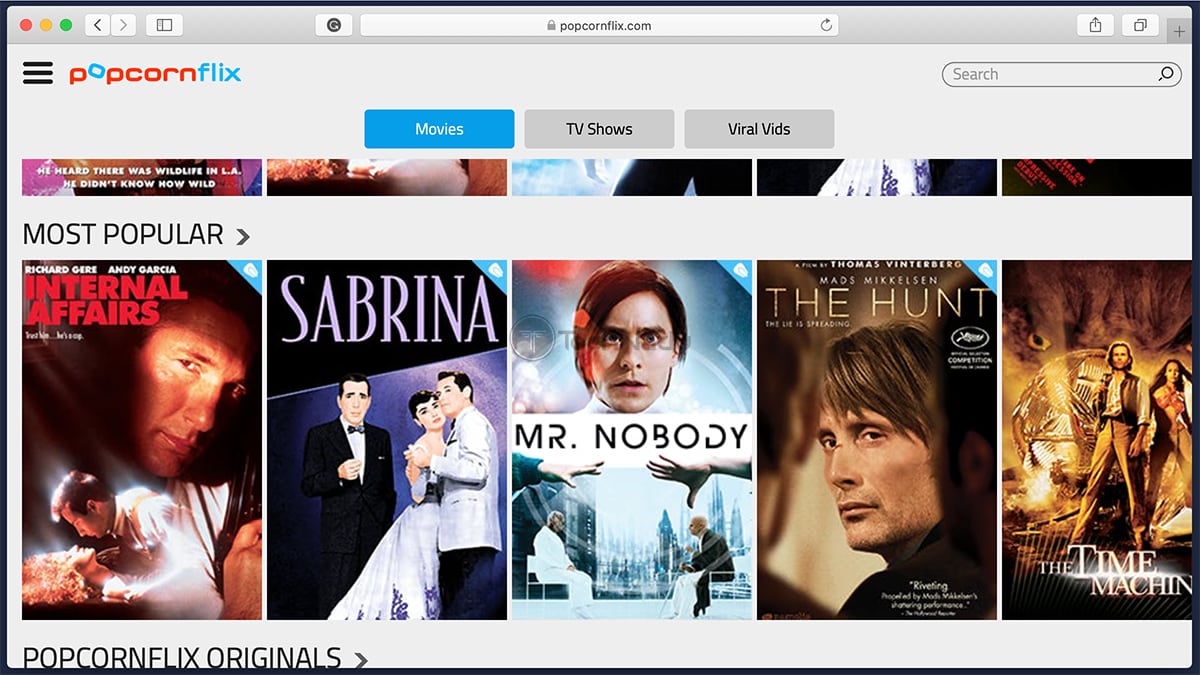
Task: Switch to the Movies tab
Action: [x=439, y=129]
